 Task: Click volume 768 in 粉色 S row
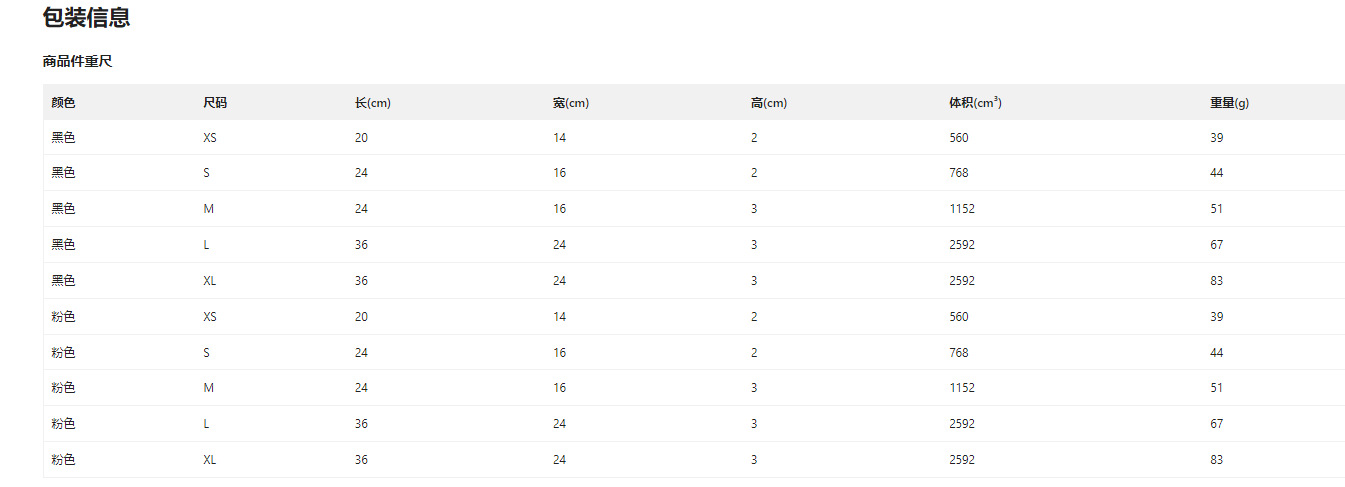[x=958, y=353]
